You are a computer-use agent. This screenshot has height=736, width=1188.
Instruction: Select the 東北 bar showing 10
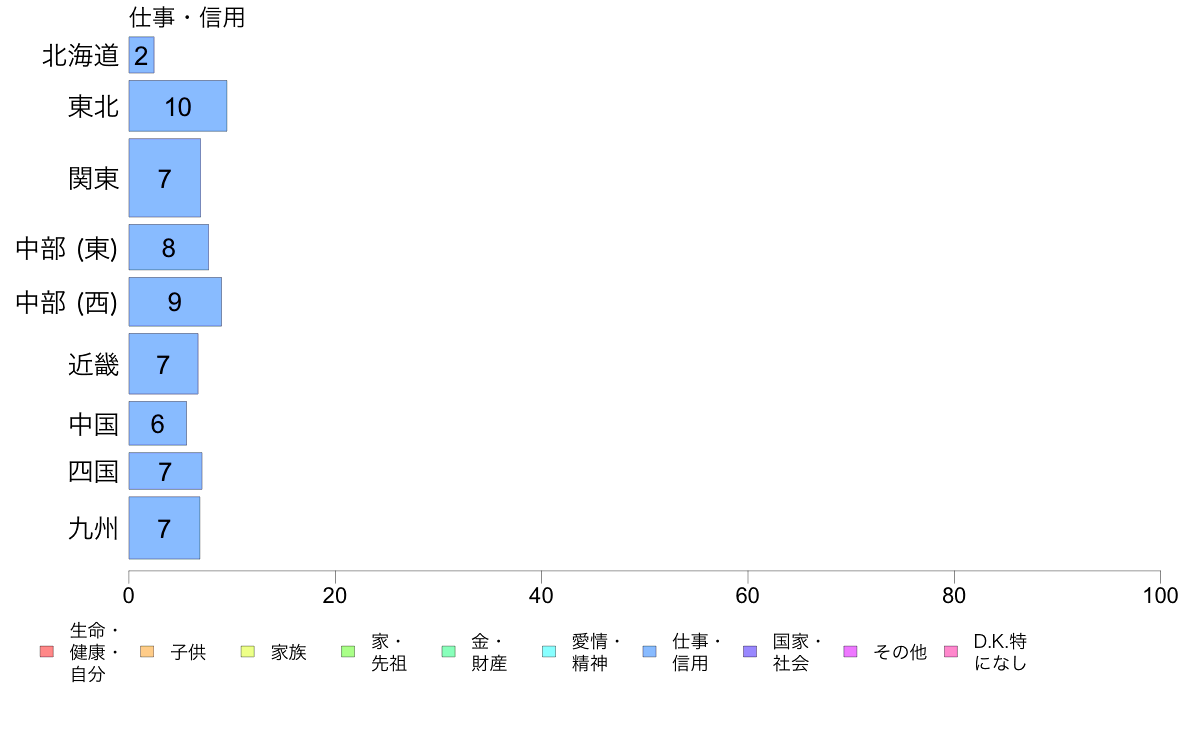pyautogui.click(x=178, y=106)
